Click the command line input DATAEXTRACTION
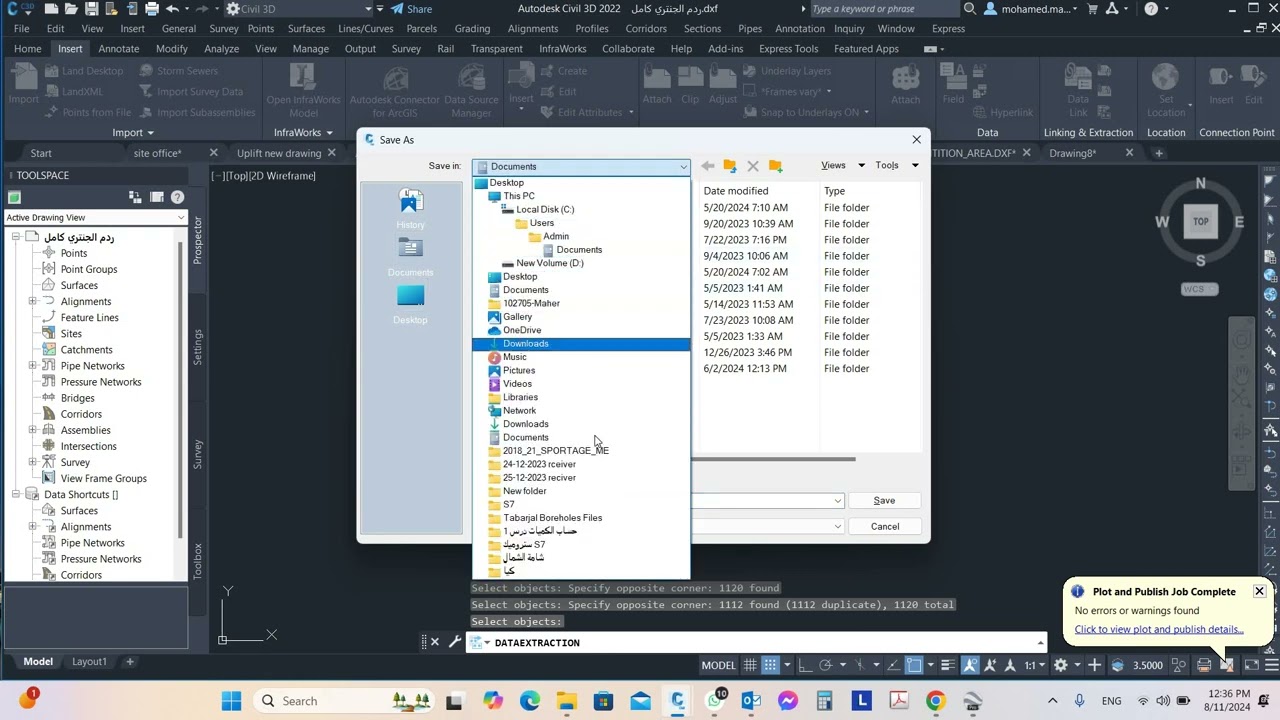 (760, 642)
